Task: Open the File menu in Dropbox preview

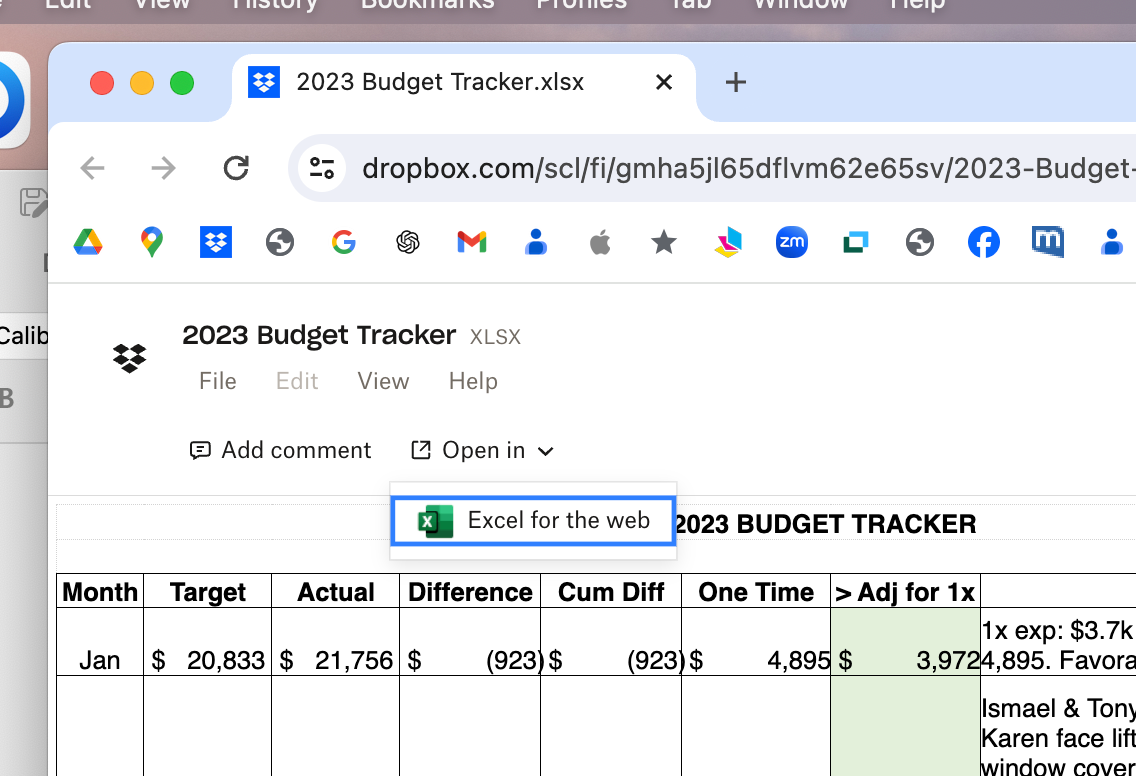Action: tap(217, 381)
